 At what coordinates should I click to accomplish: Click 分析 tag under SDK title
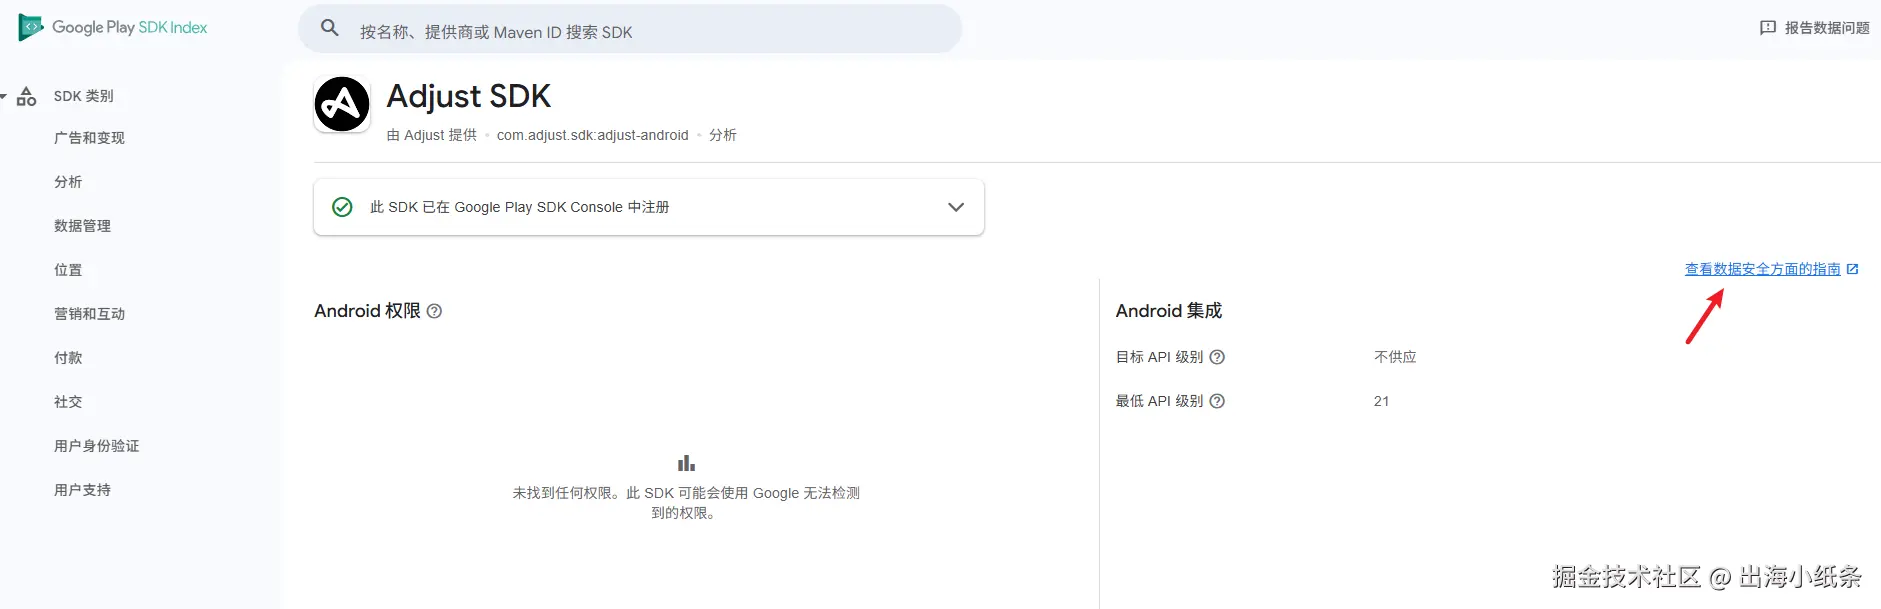[723, 135]
